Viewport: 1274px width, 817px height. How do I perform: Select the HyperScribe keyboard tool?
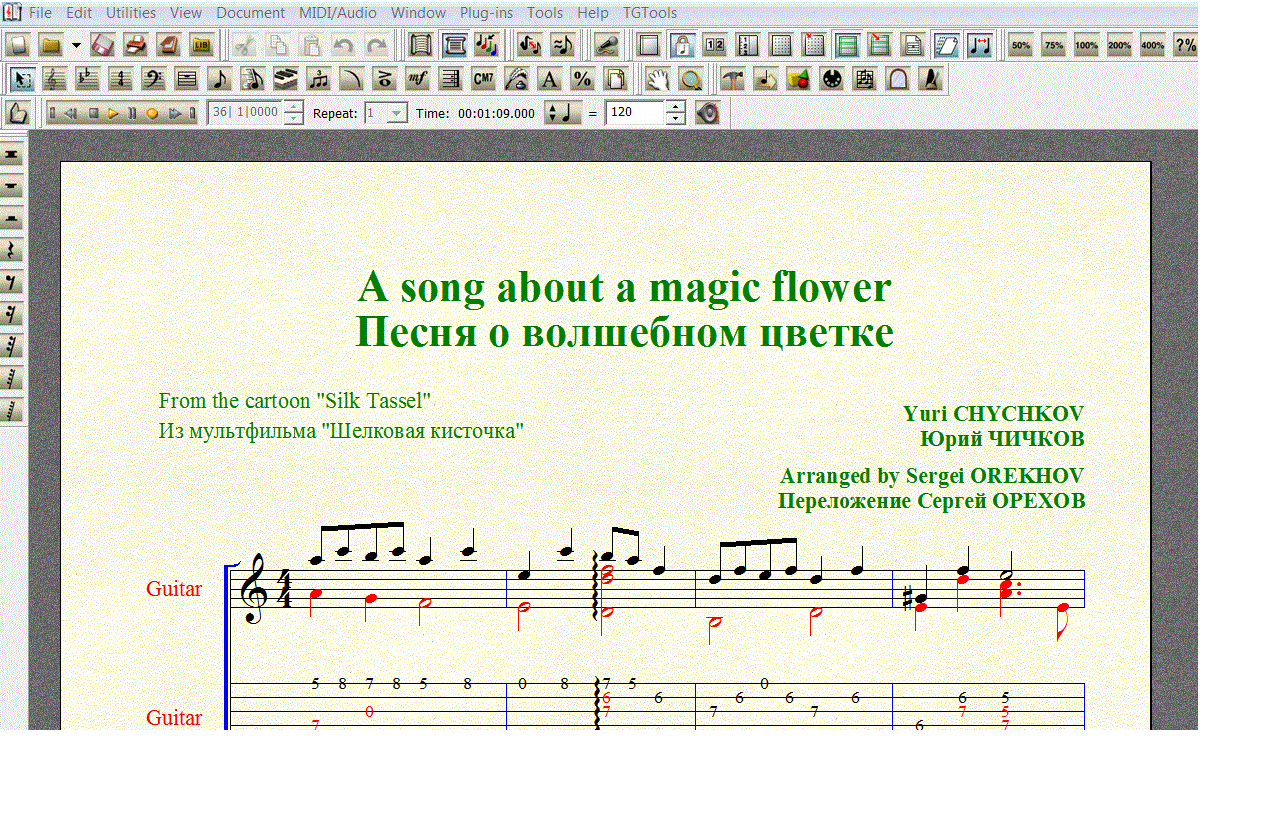(x=286, y=79)
